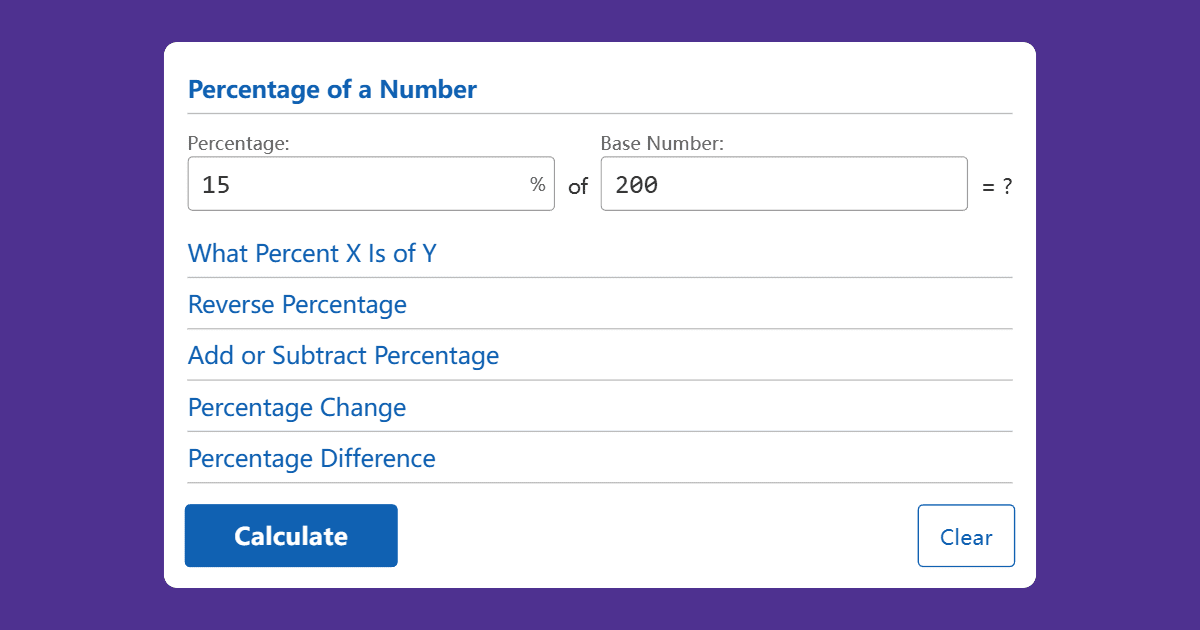This screenshot has width=1200, height=630.
Task: Click the Percentage of a Number heading
Action: click(x=331, y=90)
